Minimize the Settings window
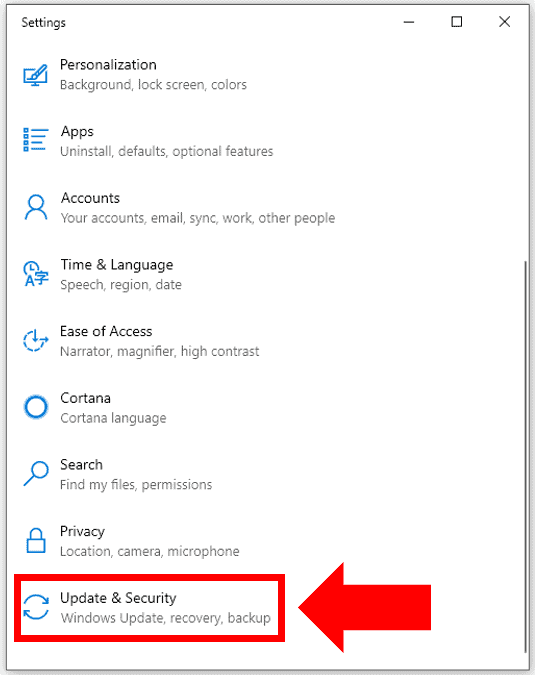The width and height of the screenshot is (535, 675). pos(409,22)
